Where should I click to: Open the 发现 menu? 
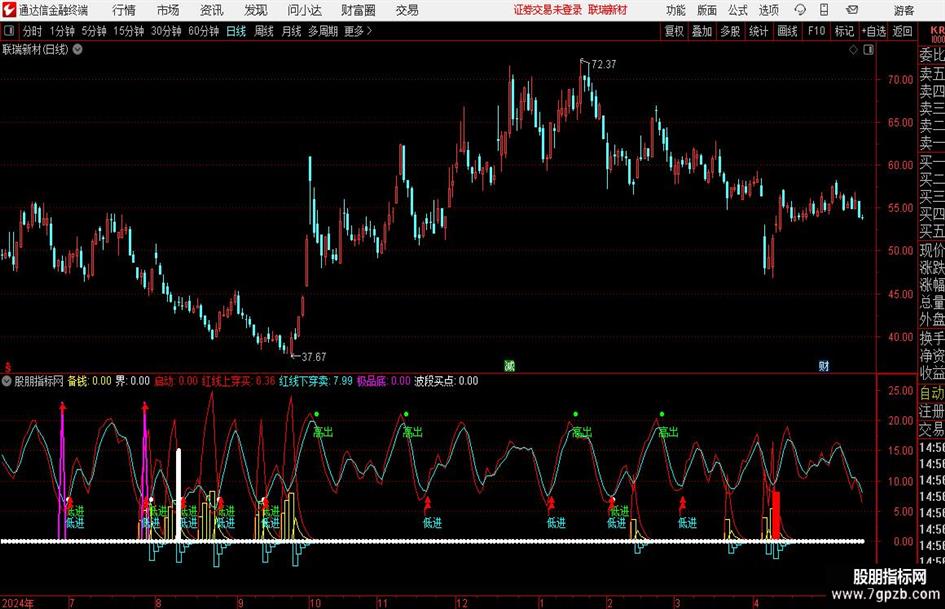[x=256, y=10]
